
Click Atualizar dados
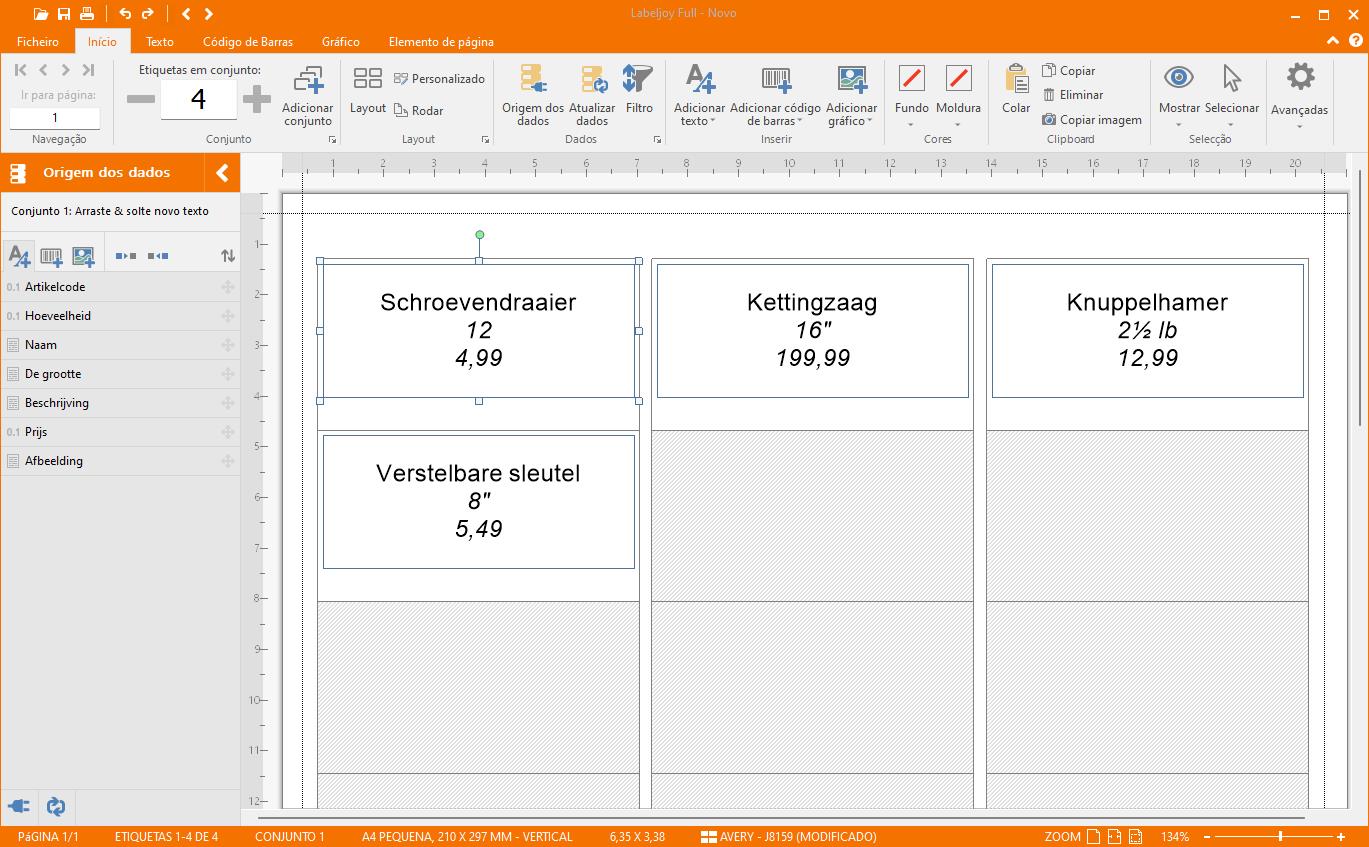(592, 96)
